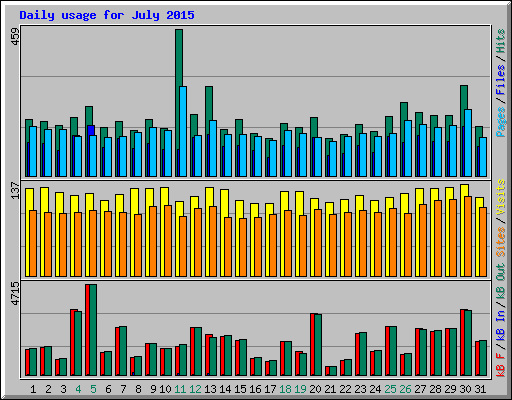Click day 25 on the x-axis
The width and height of the screenshot is (512, 400).
coord(390,389)
